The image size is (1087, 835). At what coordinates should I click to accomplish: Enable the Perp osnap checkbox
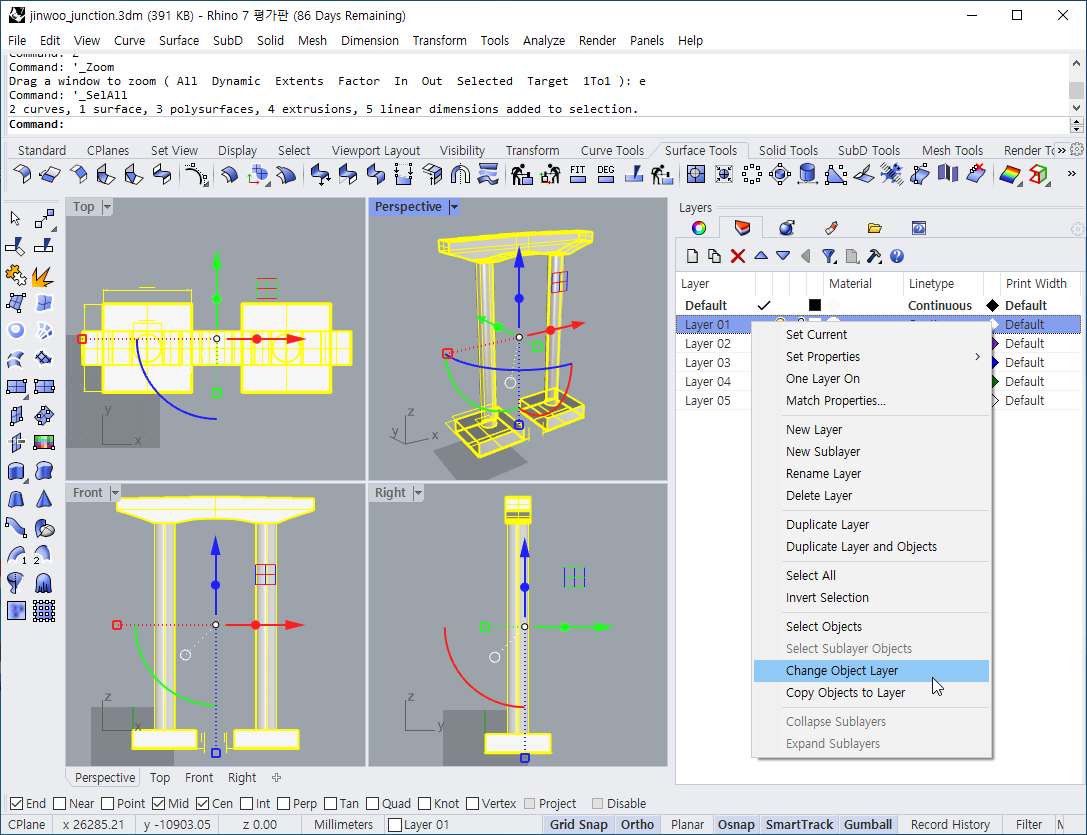pyautogui.click(x=284, y=803)
